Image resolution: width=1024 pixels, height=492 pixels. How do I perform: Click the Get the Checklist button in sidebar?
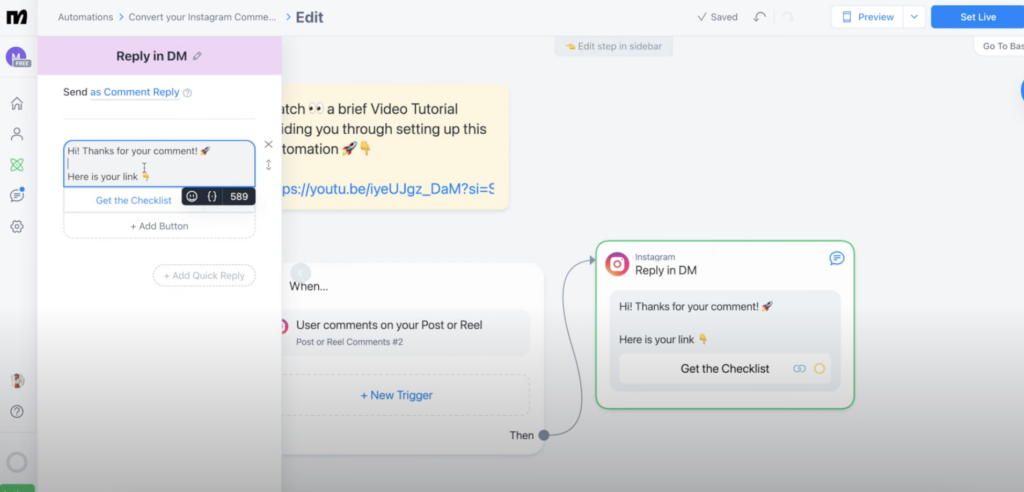tap(133, 200)
